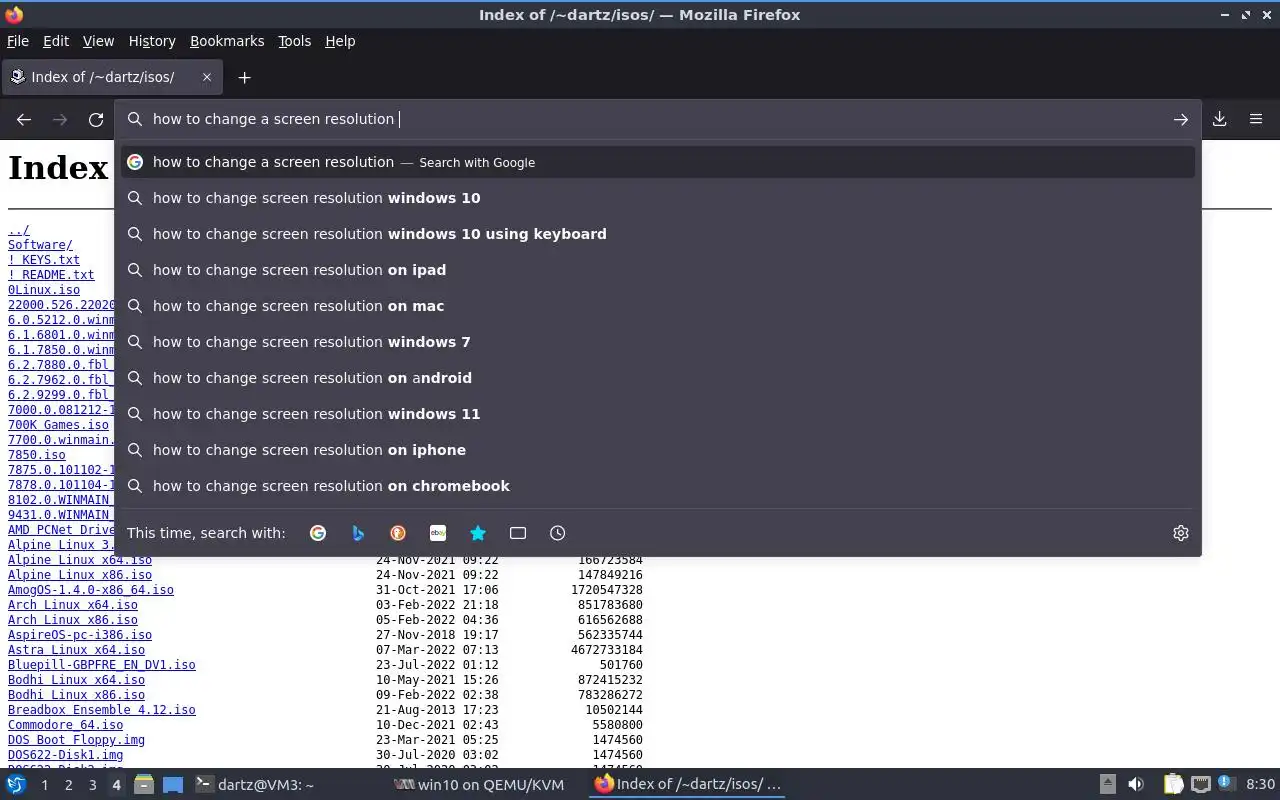The image size is (1280, 800).
Task: Open the '! KEYS.txt' file link
Action: 44,260
